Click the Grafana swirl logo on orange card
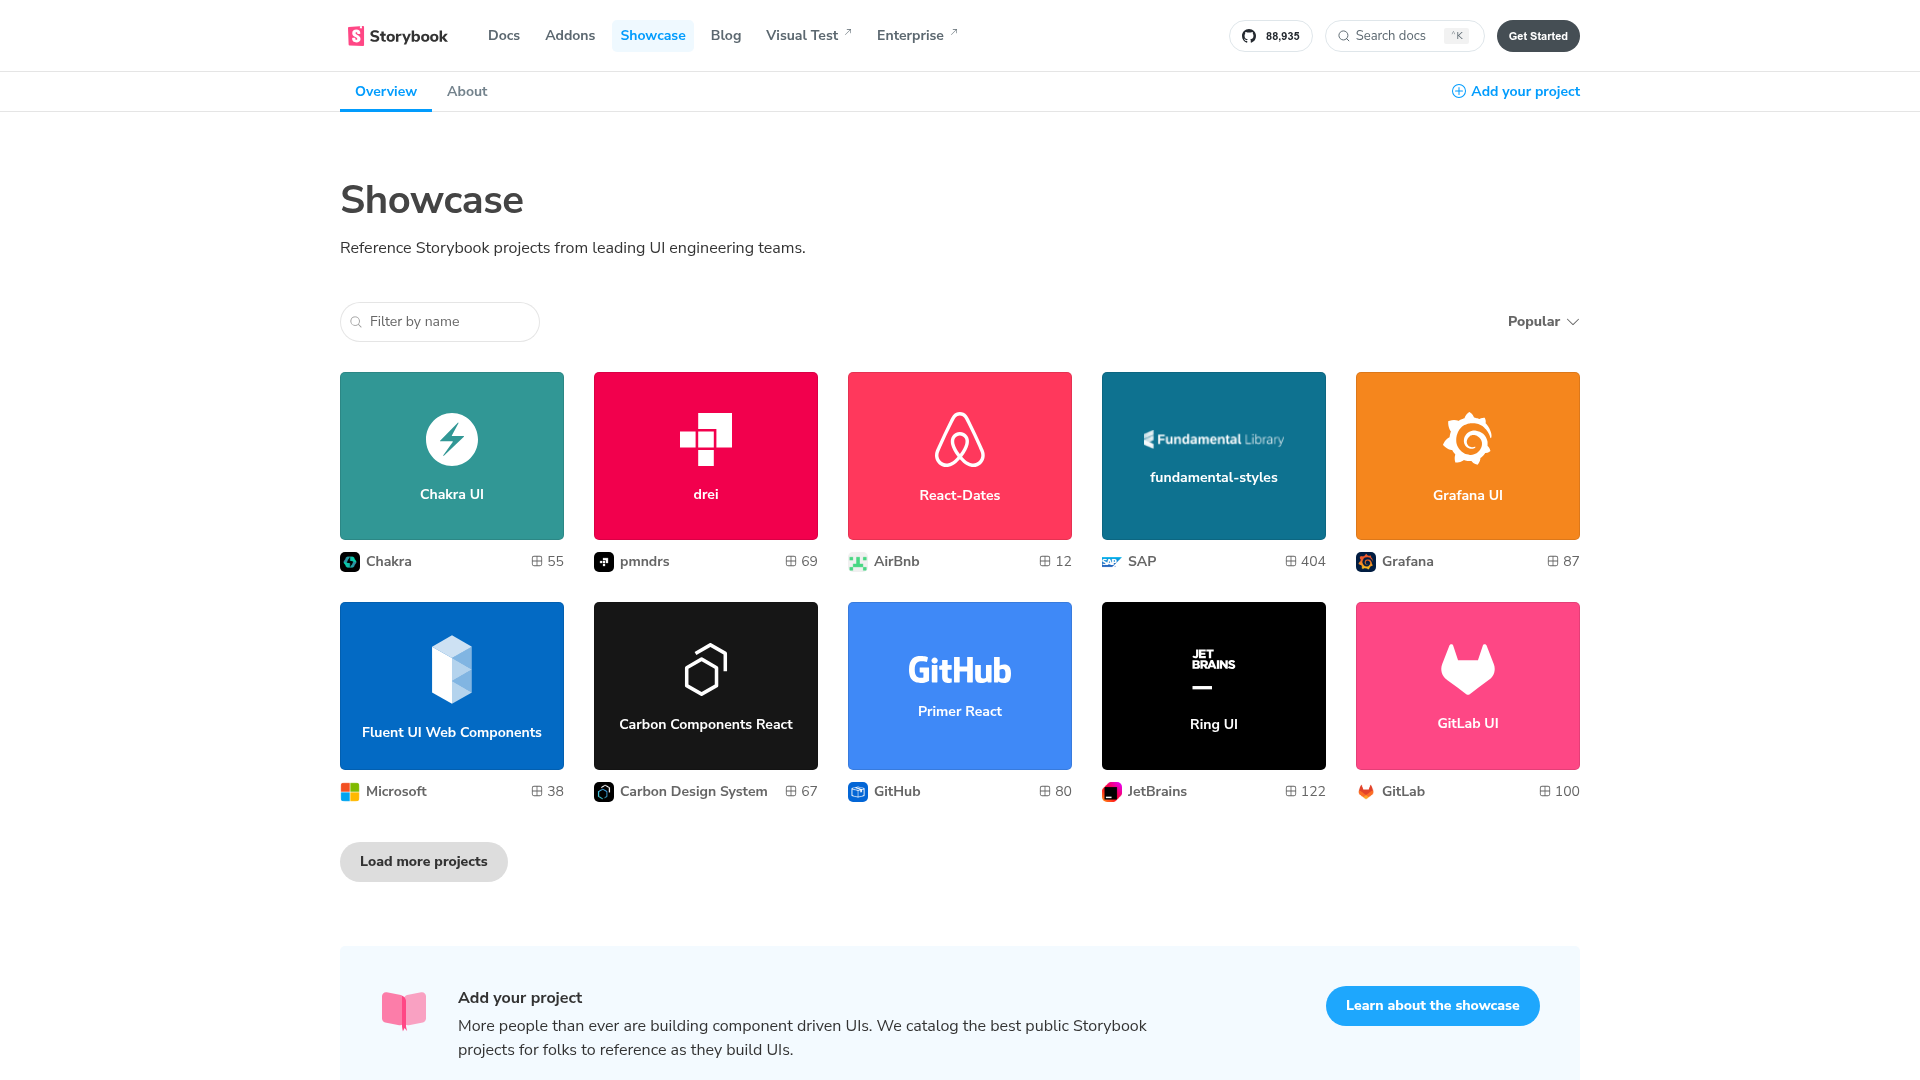The width and height of the screenshot is (1920, 1080). (1468, 438)
